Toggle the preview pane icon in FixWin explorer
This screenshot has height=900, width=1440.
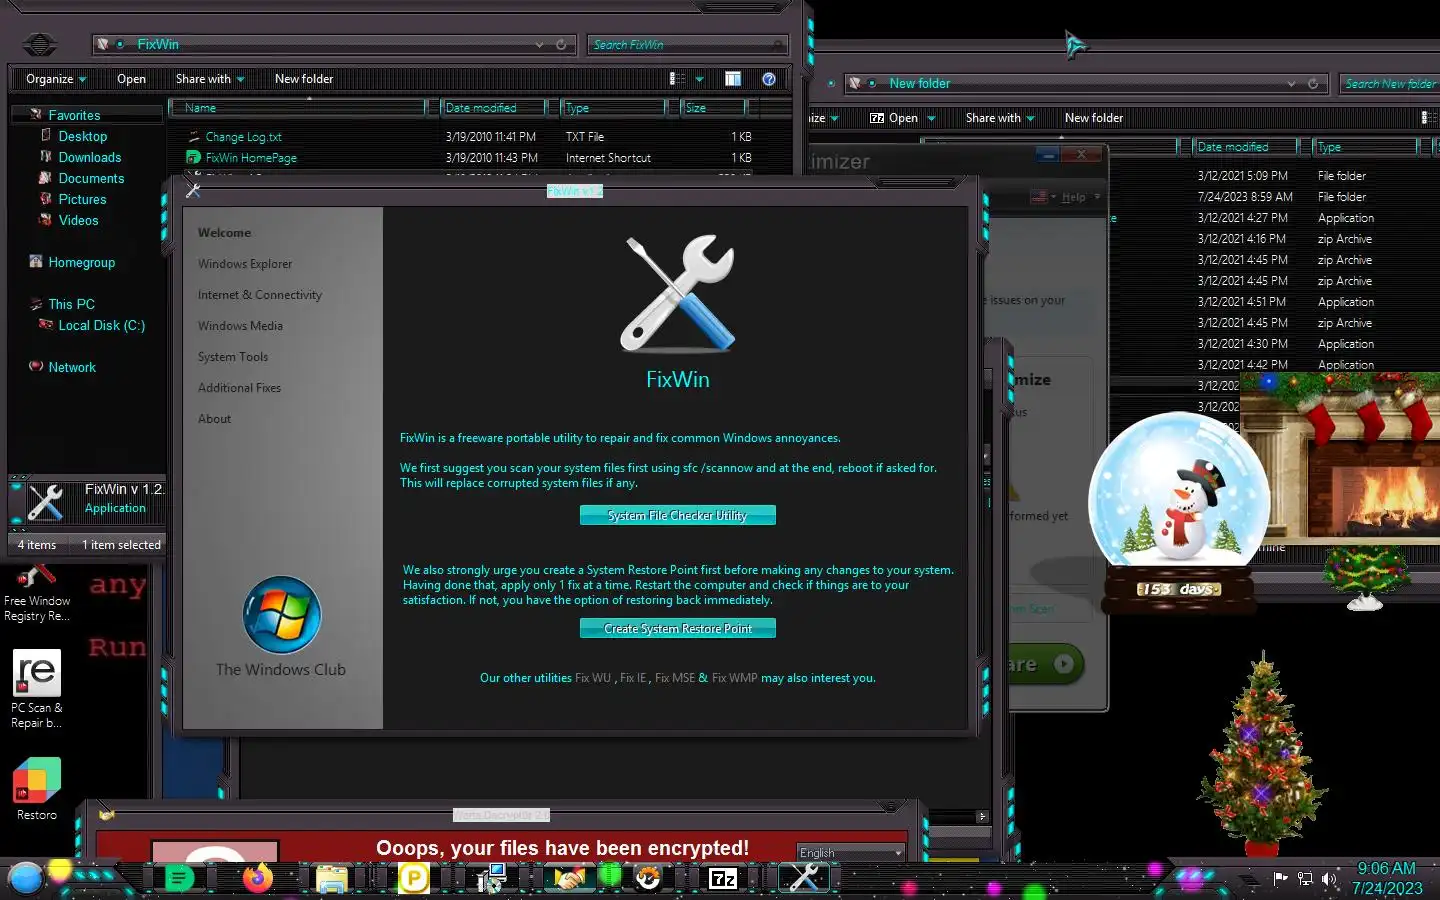click(x=733, y=79)
